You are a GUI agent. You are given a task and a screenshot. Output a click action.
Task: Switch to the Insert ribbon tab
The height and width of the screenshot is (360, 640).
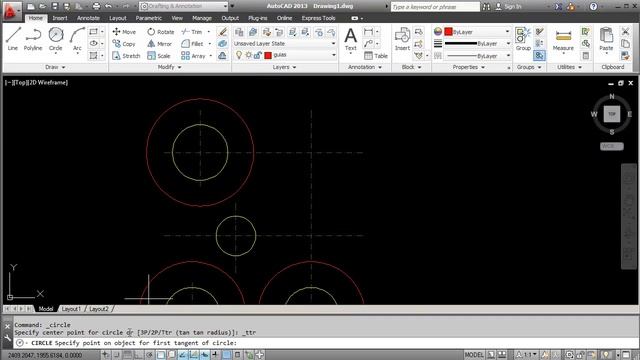[x=60, y=18]
